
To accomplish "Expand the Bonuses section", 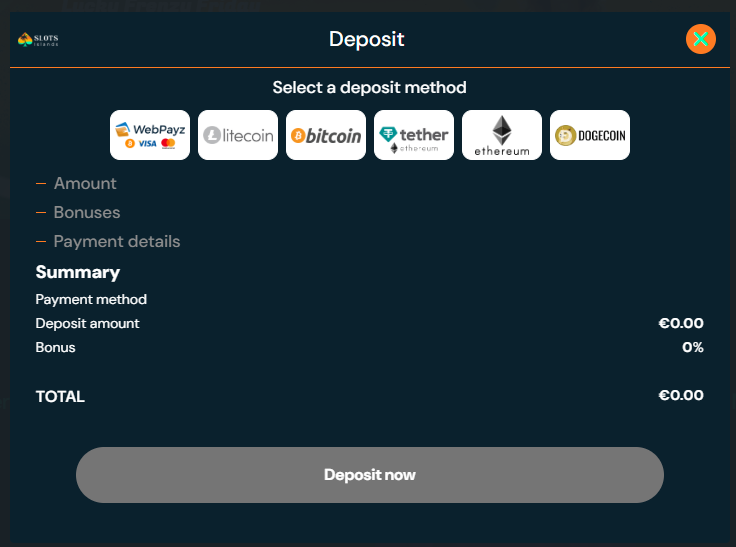I will [86, 212].
